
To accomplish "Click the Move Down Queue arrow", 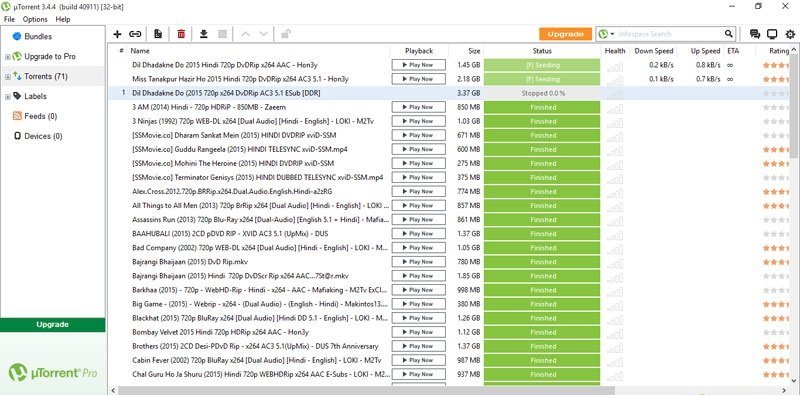I will click(x=263, y=34).
